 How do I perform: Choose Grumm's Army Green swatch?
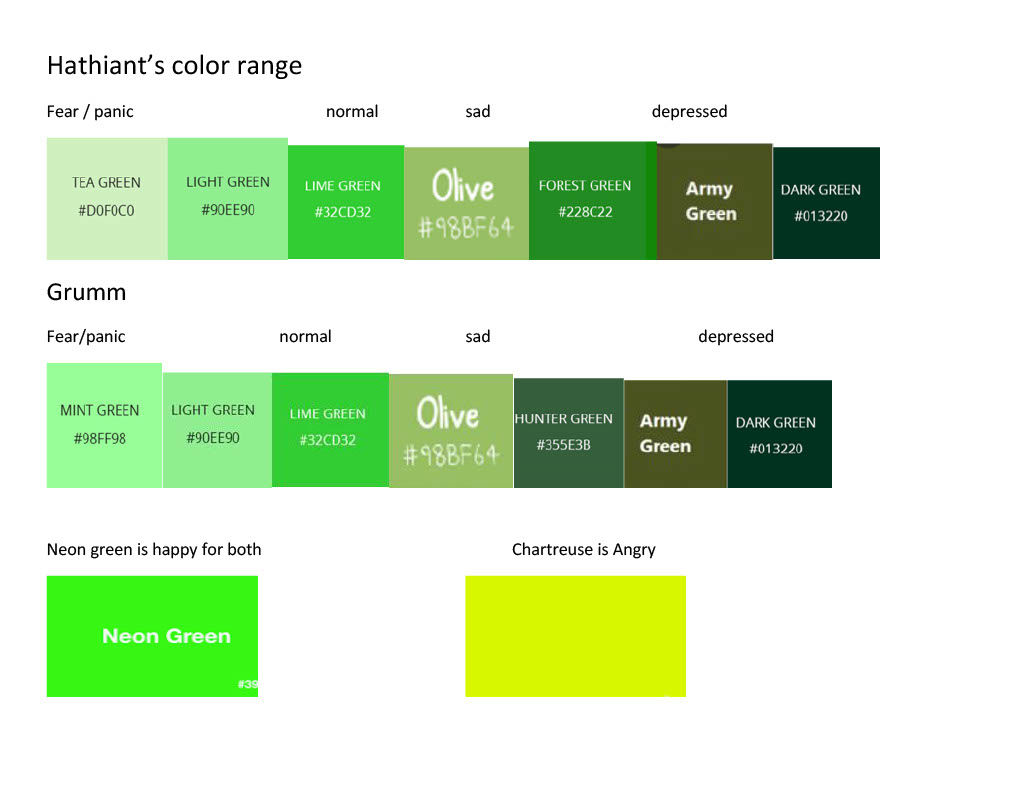click(x=676, y=434)
